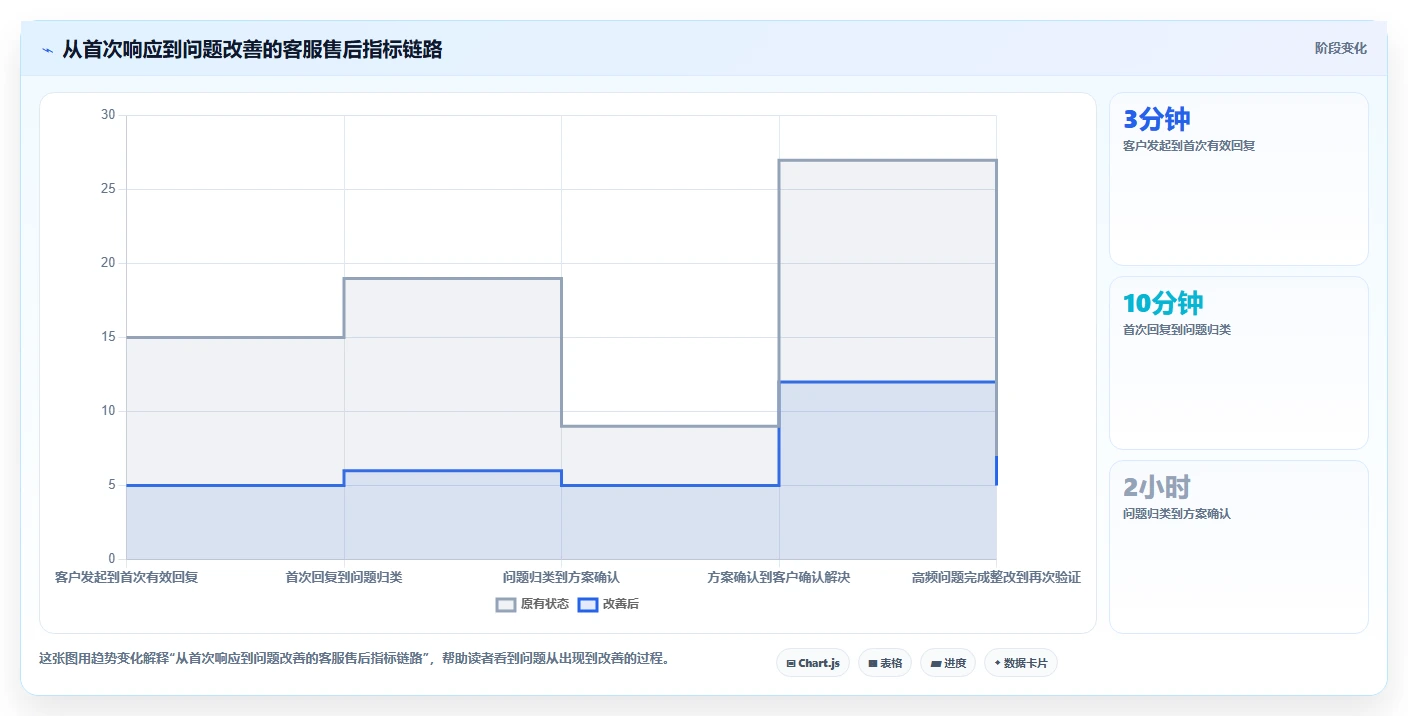Click y-axis tick label 25
Screen dimensions: 1408x716
tap(109, 189)
